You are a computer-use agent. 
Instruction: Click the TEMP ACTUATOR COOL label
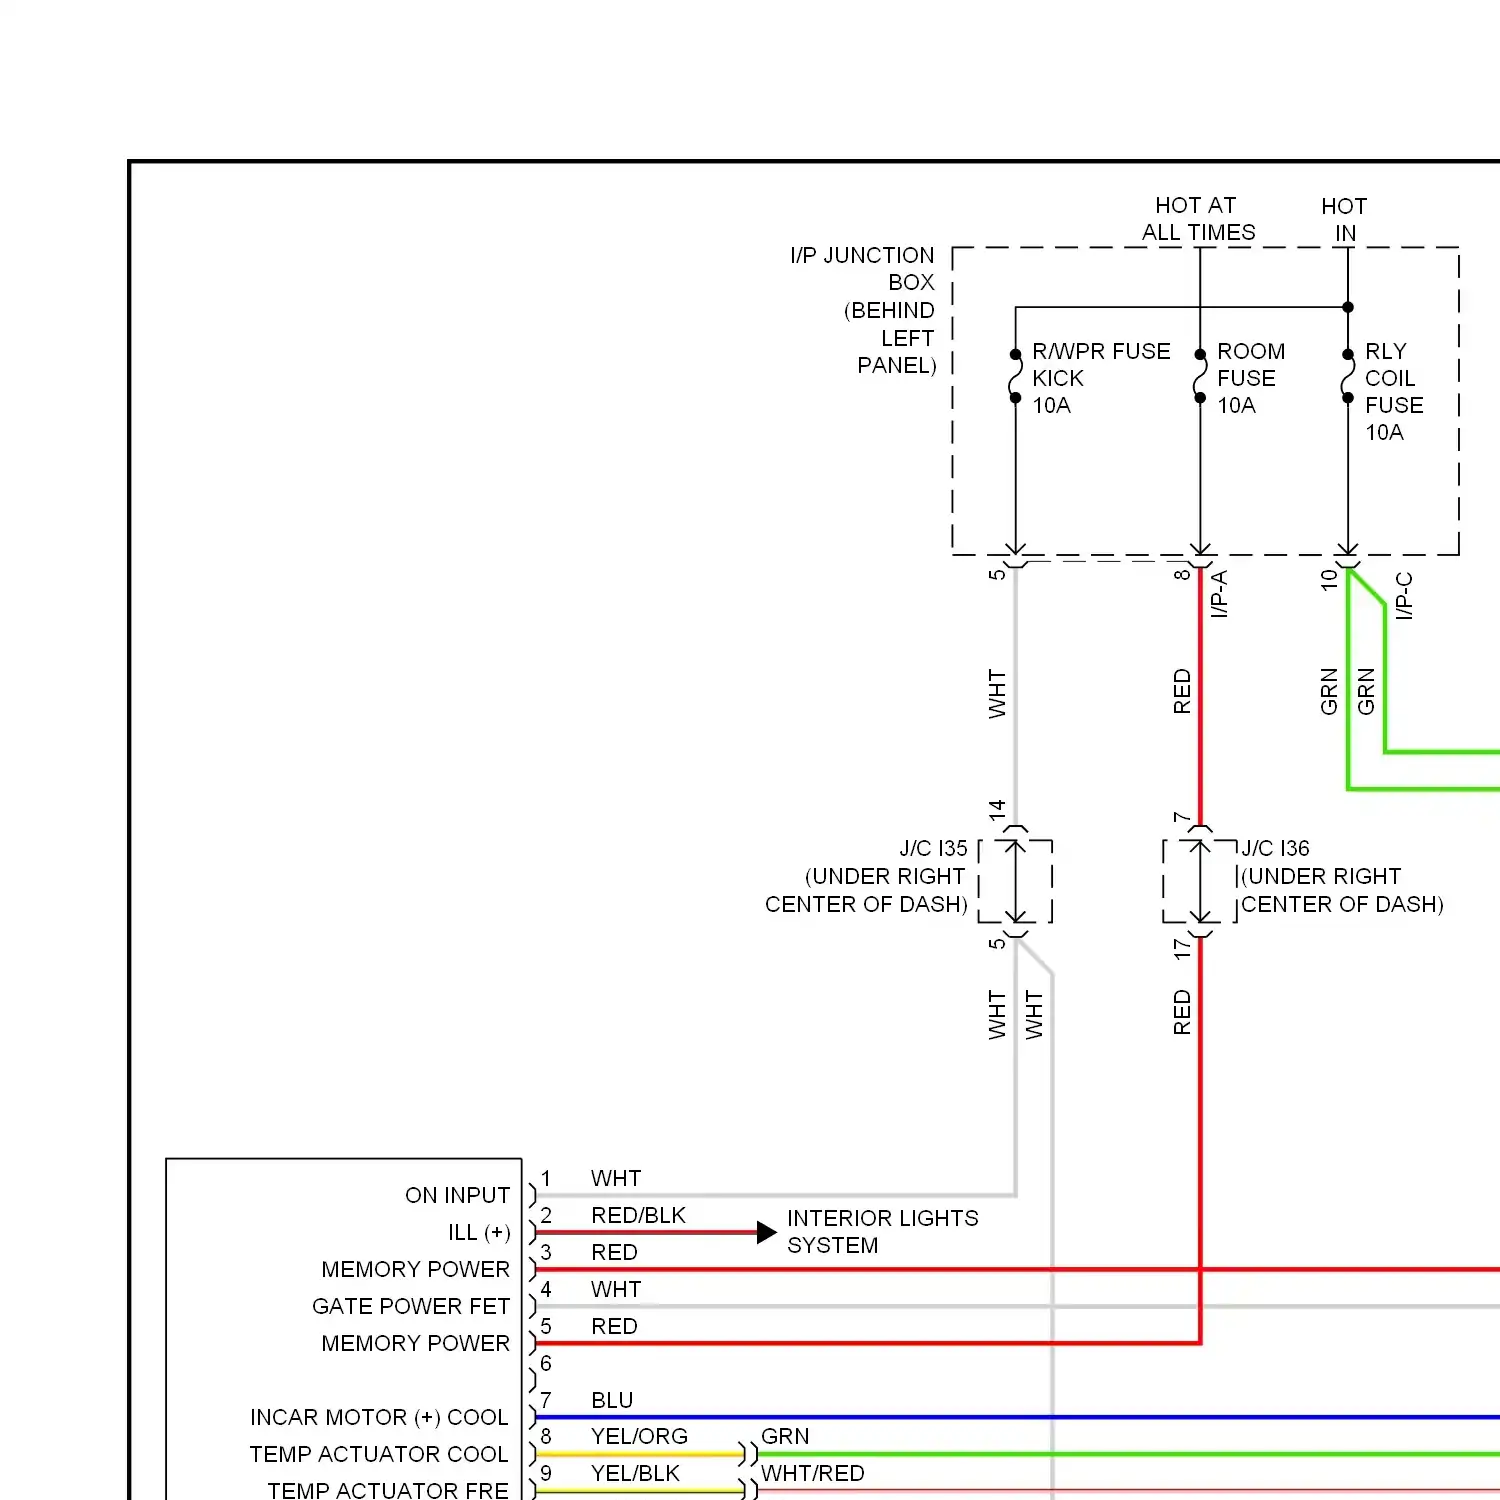click(x=379, y=1454)
